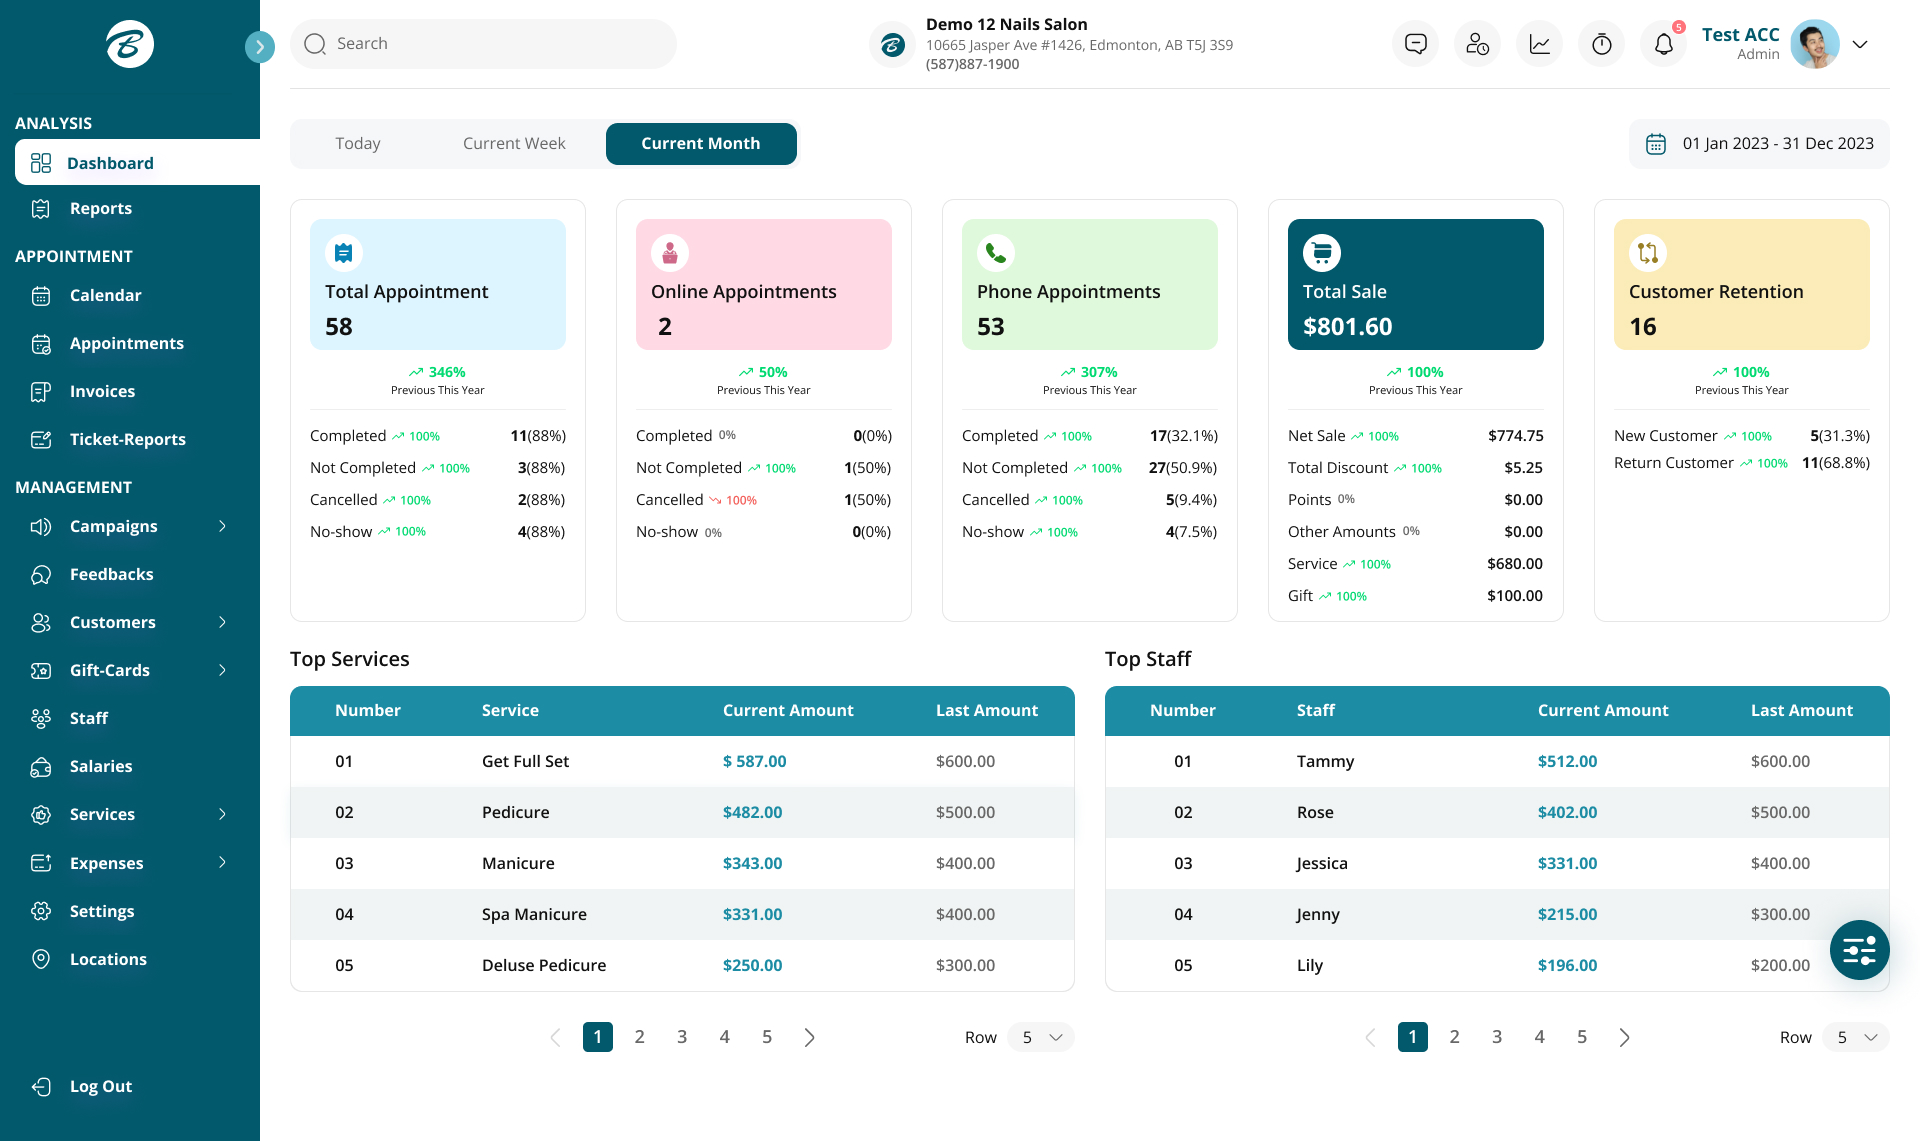Open the Row count dropdown under Top Services
The image size is (1920, 1141).
click(x=1040, y=1037)
